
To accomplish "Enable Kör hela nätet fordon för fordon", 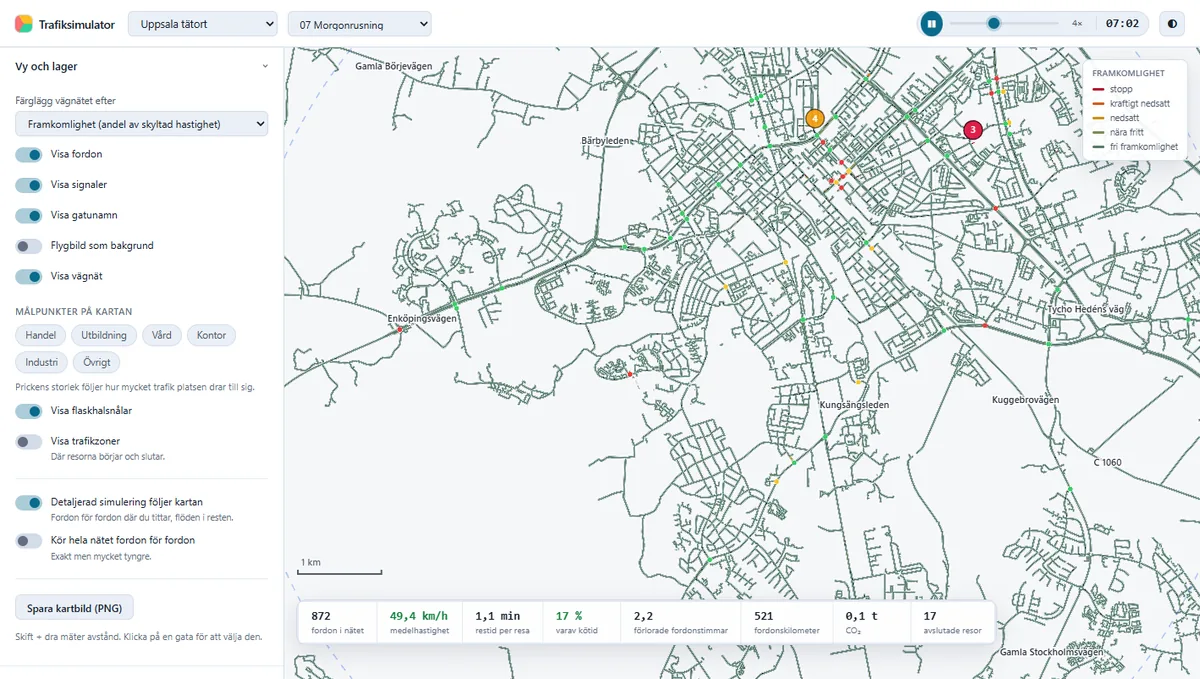I will [x=29, y=540].
